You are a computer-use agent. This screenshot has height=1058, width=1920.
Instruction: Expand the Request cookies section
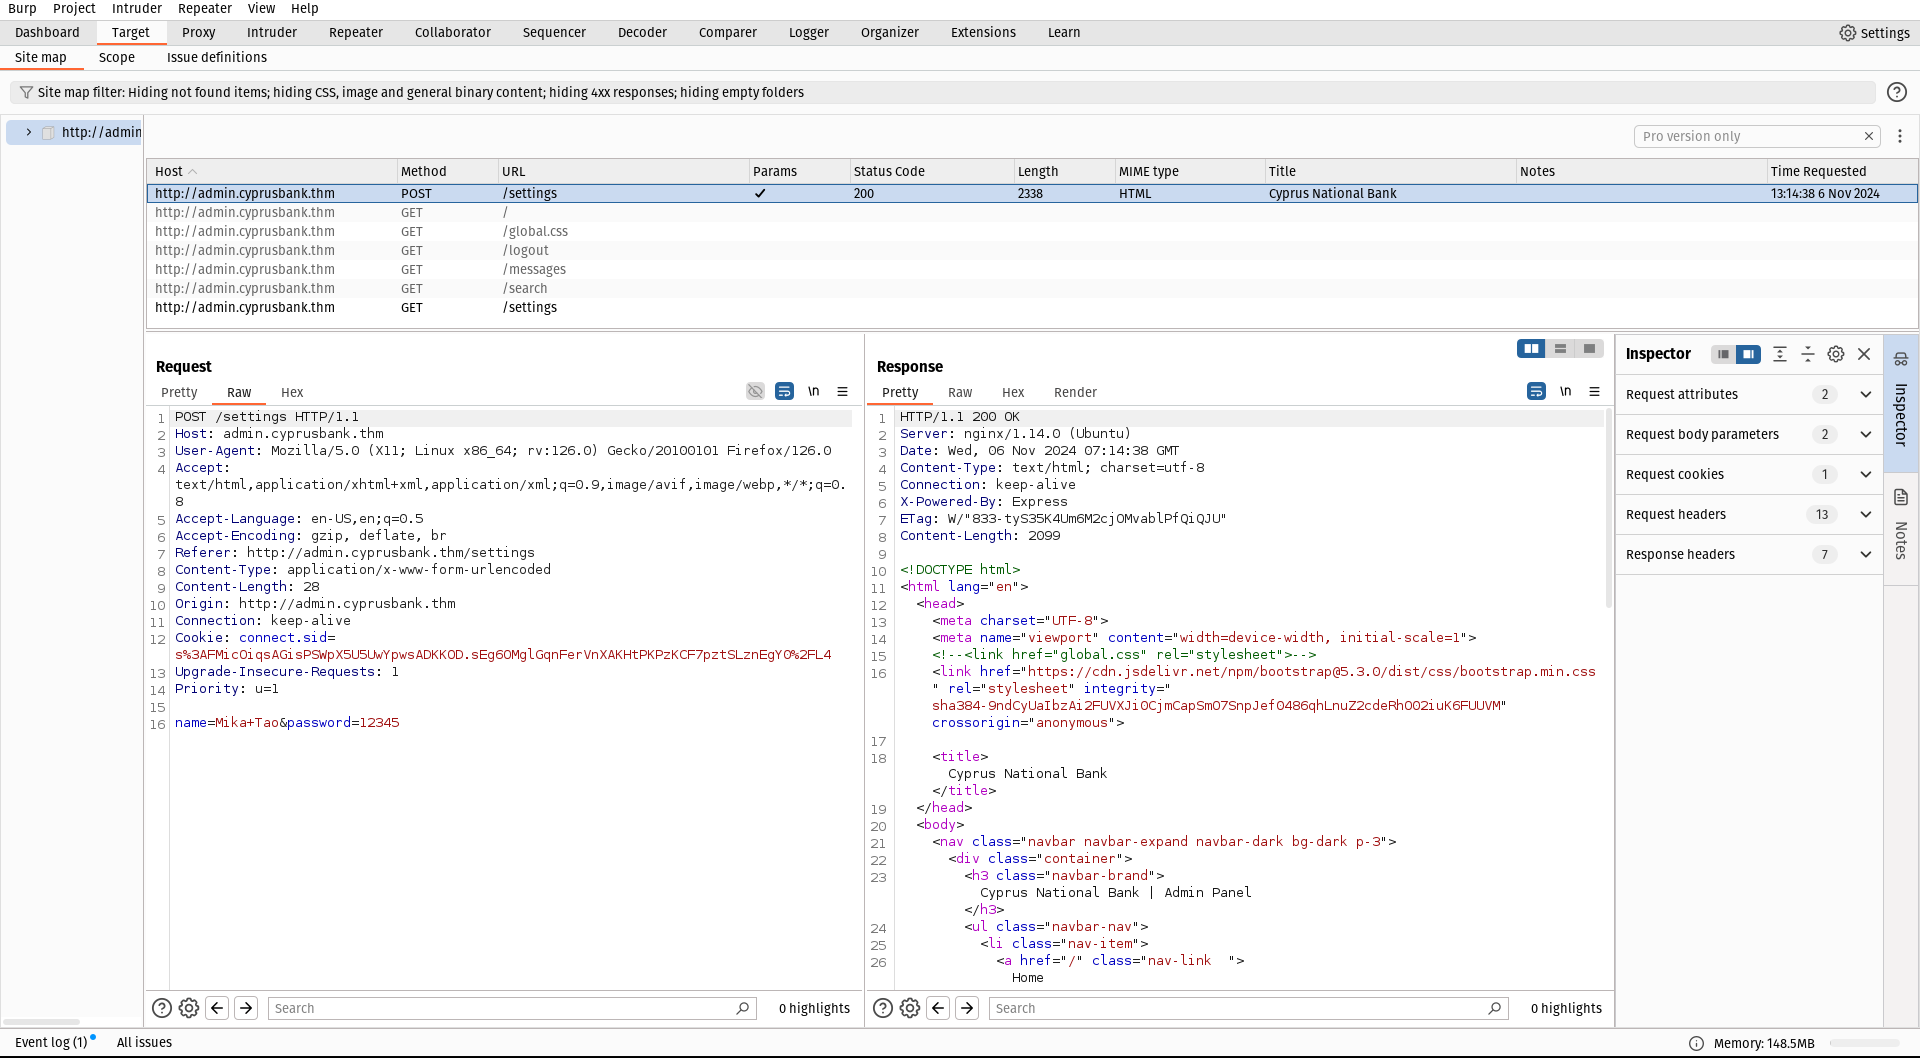pos(1865,474)
